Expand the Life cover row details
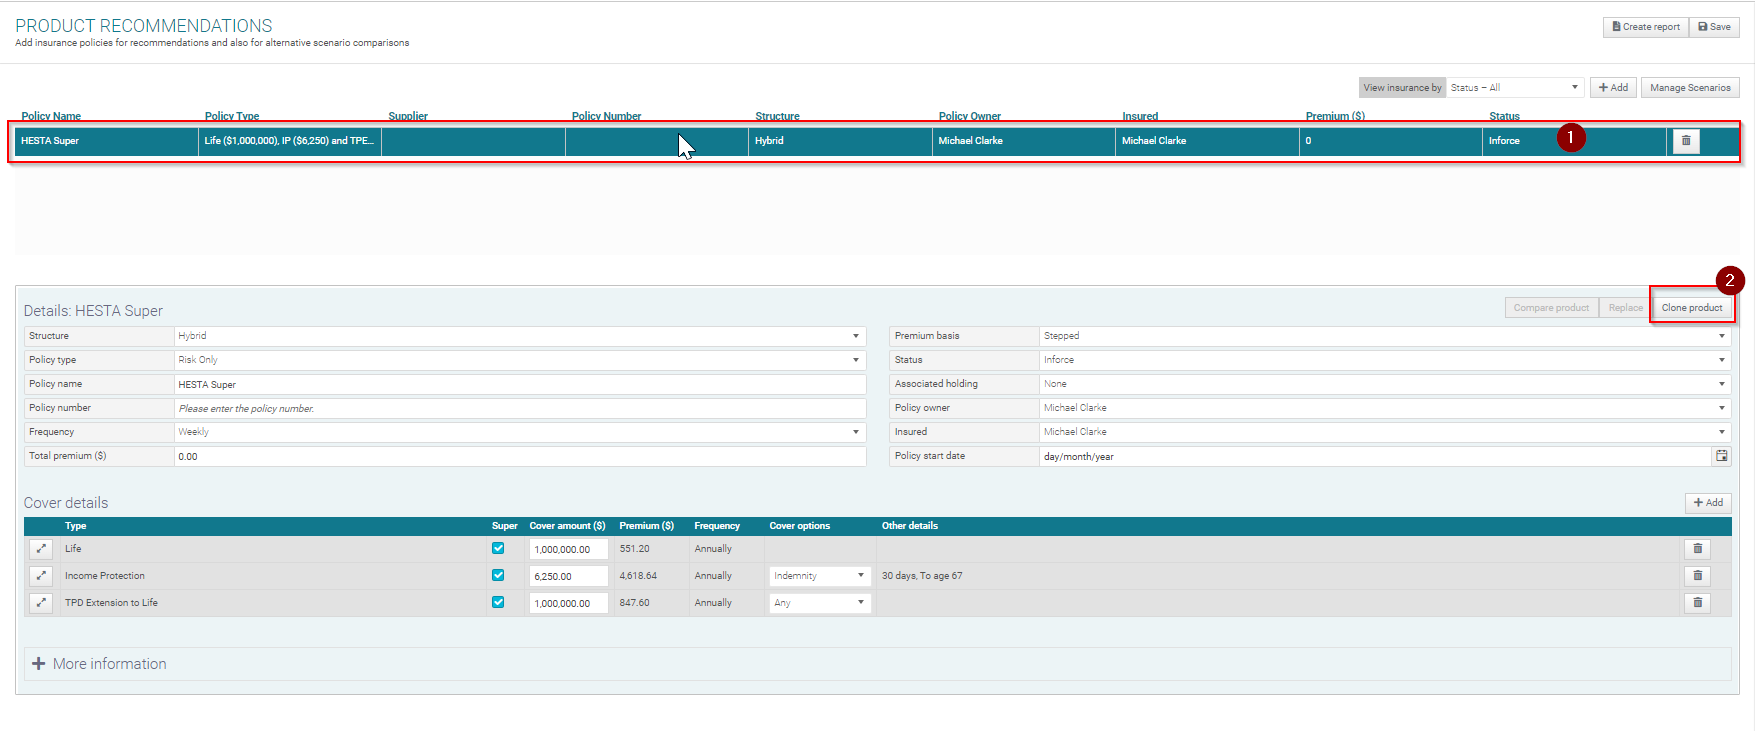1755x731 pixels. pos(41,549)
